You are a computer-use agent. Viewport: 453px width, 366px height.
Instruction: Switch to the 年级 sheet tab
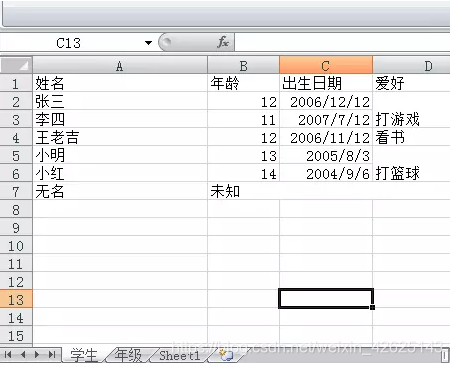point(128,355)
